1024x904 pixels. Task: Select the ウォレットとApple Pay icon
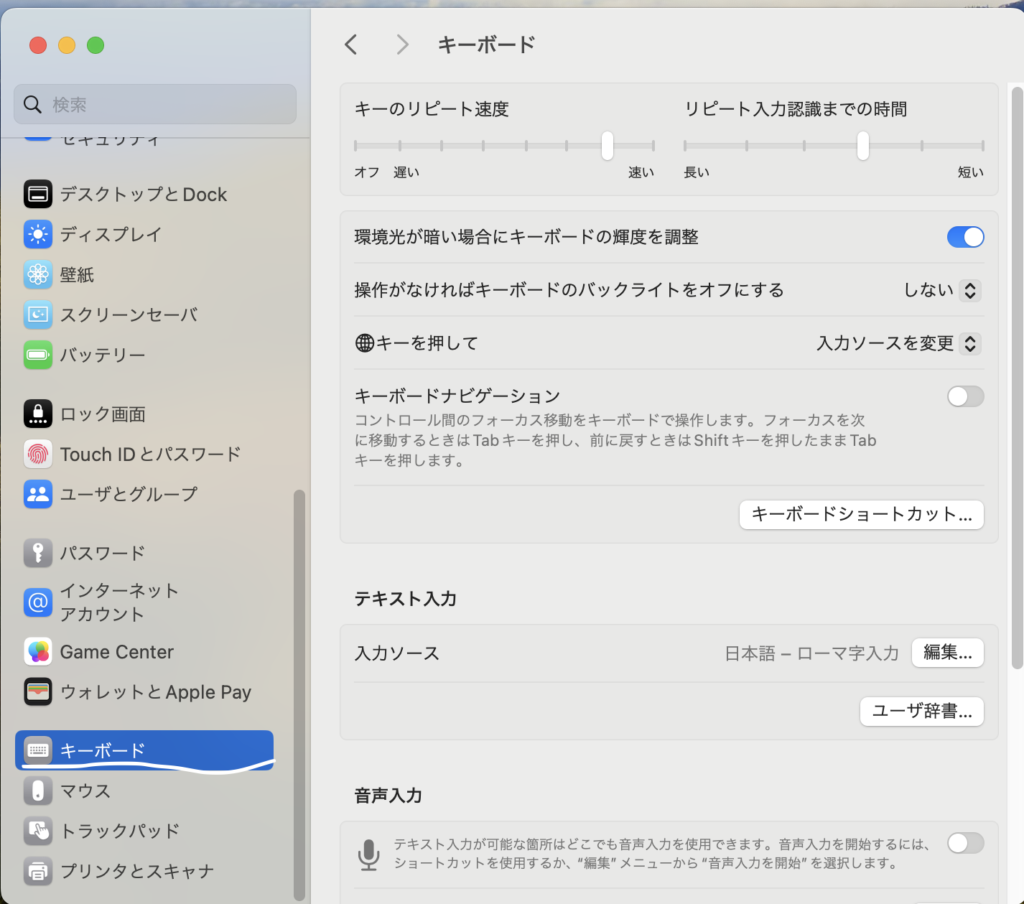tap(38, 692)
